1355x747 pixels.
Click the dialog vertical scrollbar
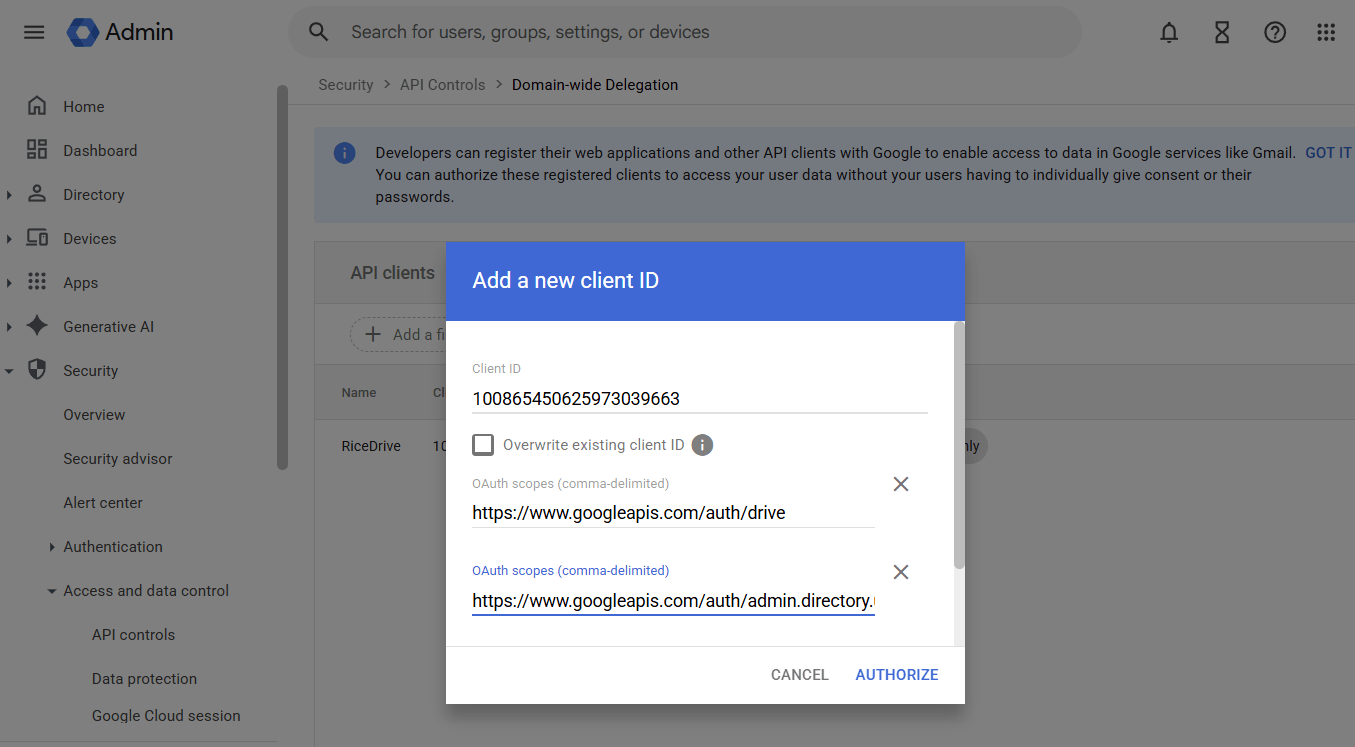(959, 445)
